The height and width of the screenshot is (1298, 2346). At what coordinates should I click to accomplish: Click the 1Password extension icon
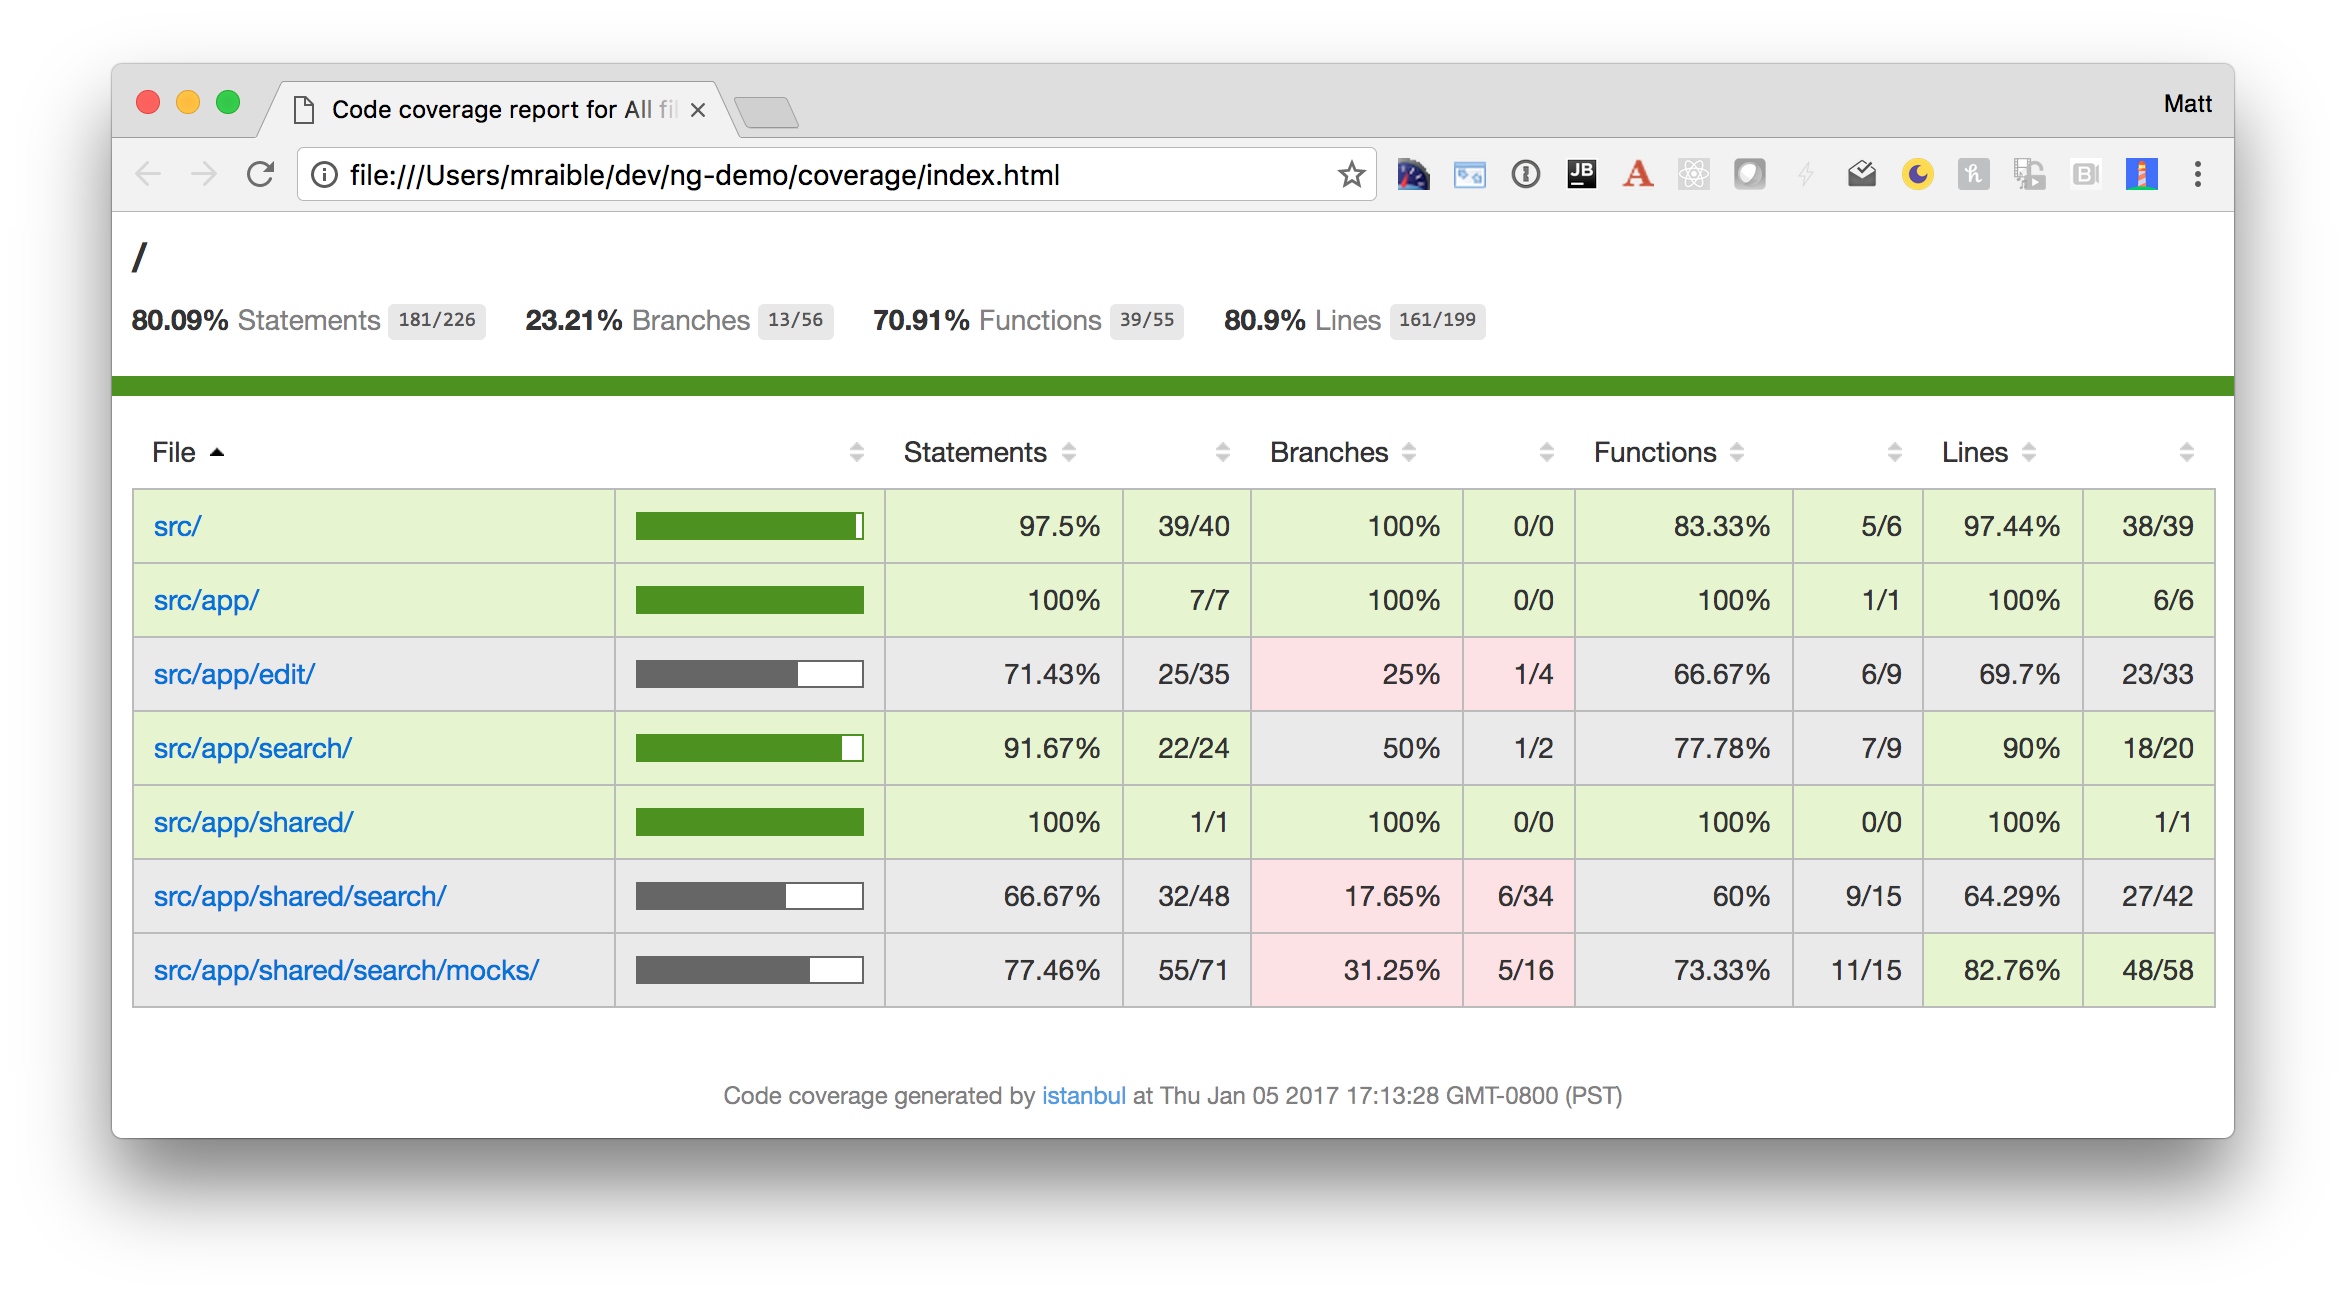(1525, 175)
